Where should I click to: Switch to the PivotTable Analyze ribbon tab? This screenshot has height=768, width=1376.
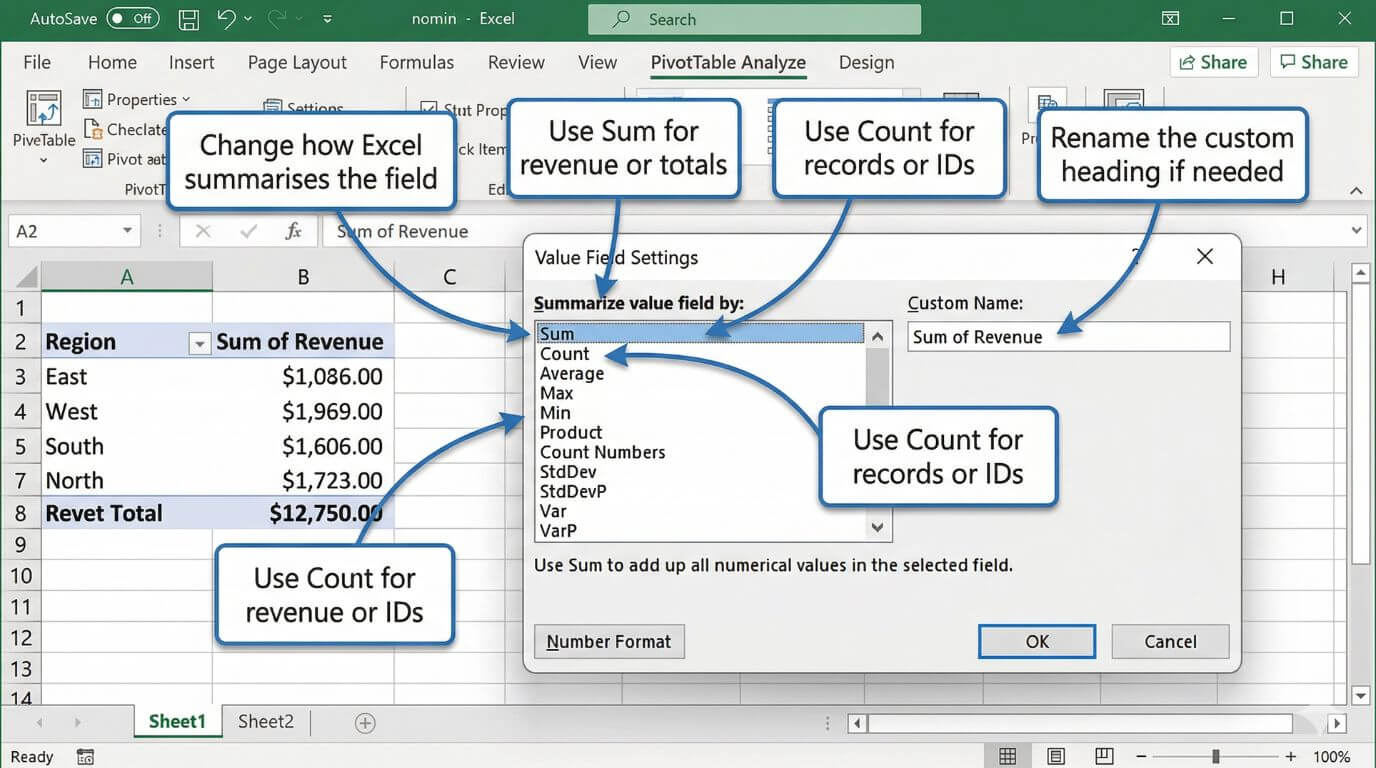click(x=727, y=62)
